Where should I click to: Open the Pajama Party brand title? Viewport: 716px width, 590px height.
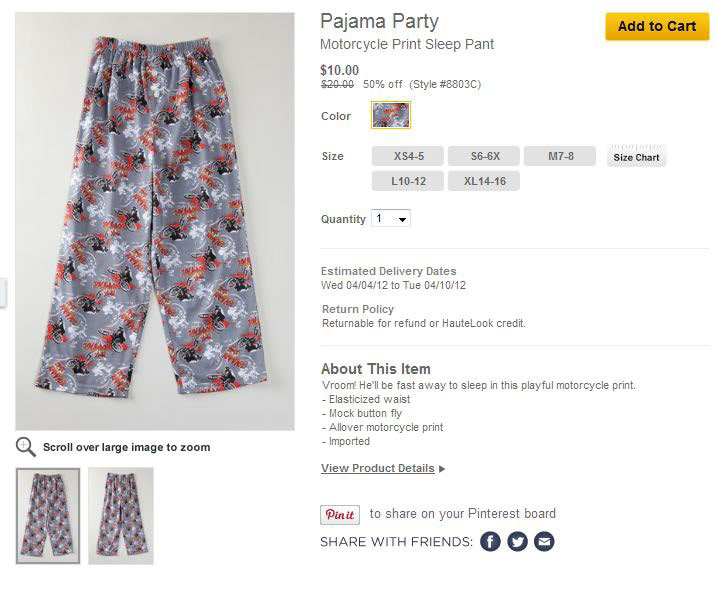click(379, 21)
